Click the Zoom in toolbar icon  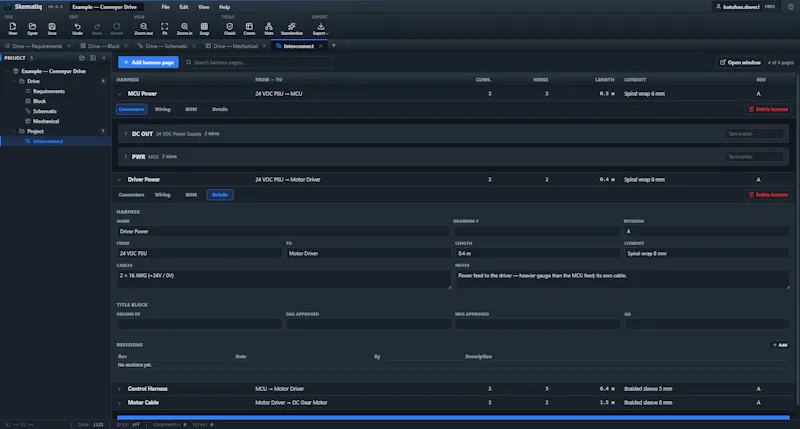pyautogui.click(x=184, y=29)
